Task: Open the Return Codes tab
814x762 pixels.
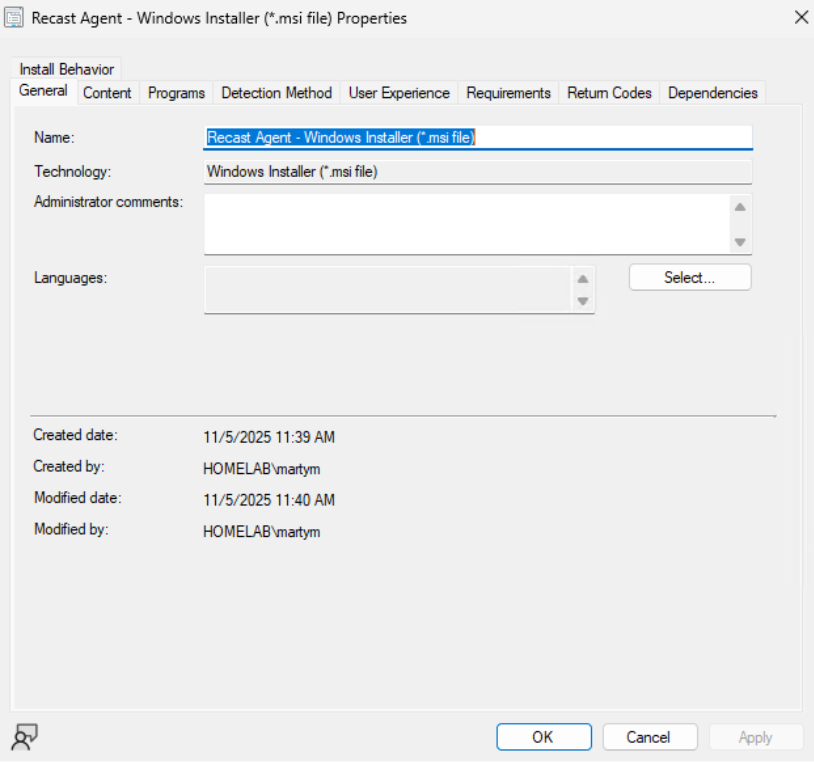Action: click(609, 92)
